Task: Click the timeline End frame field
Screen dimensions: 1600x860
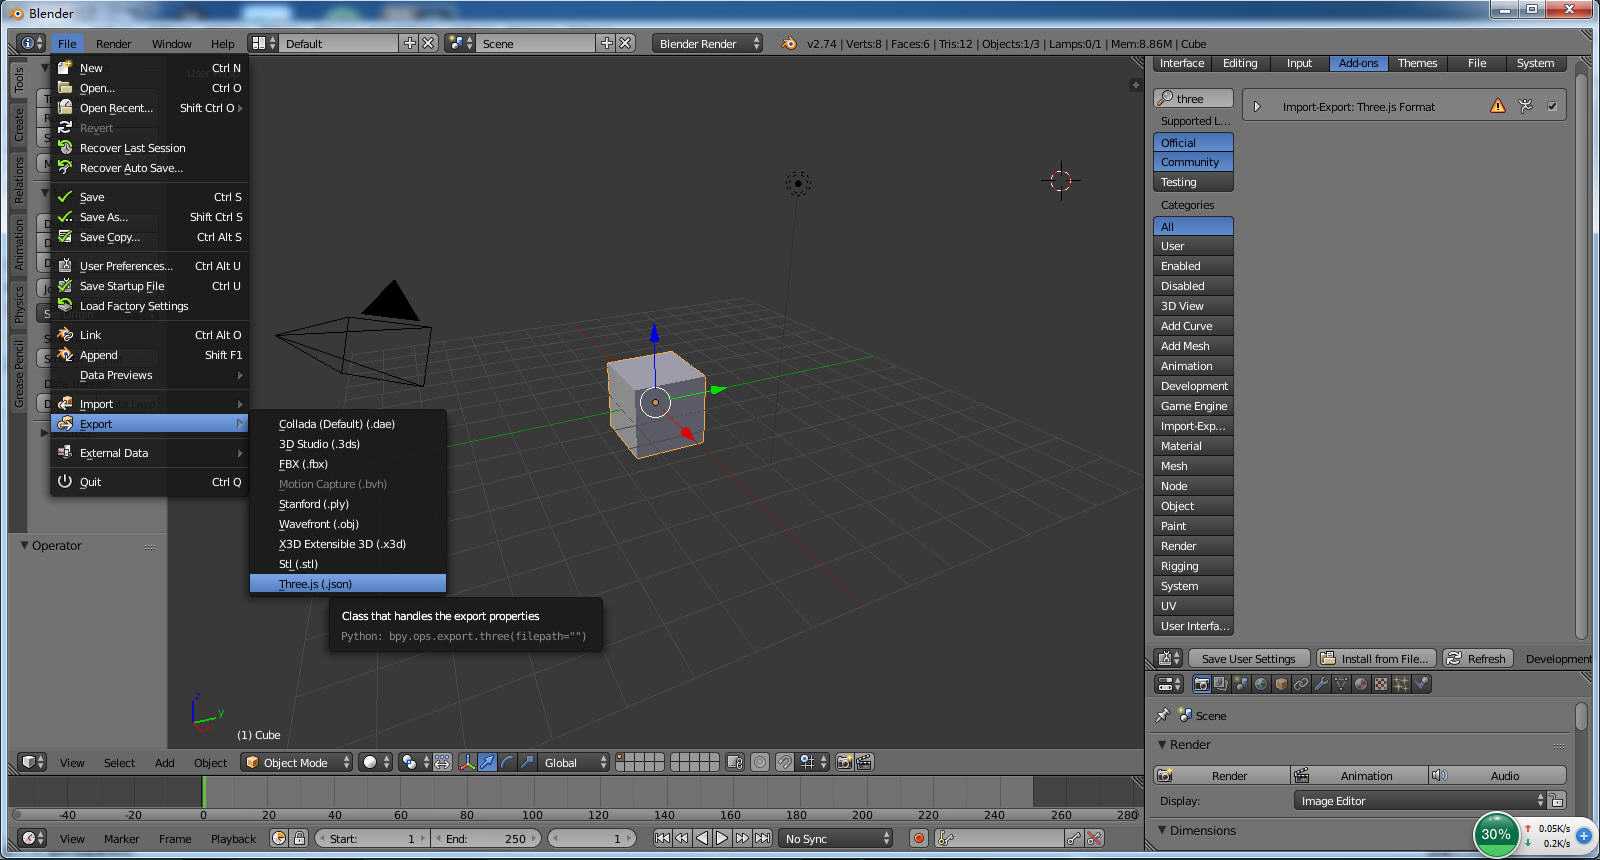Action: click(x=487, y=838)
